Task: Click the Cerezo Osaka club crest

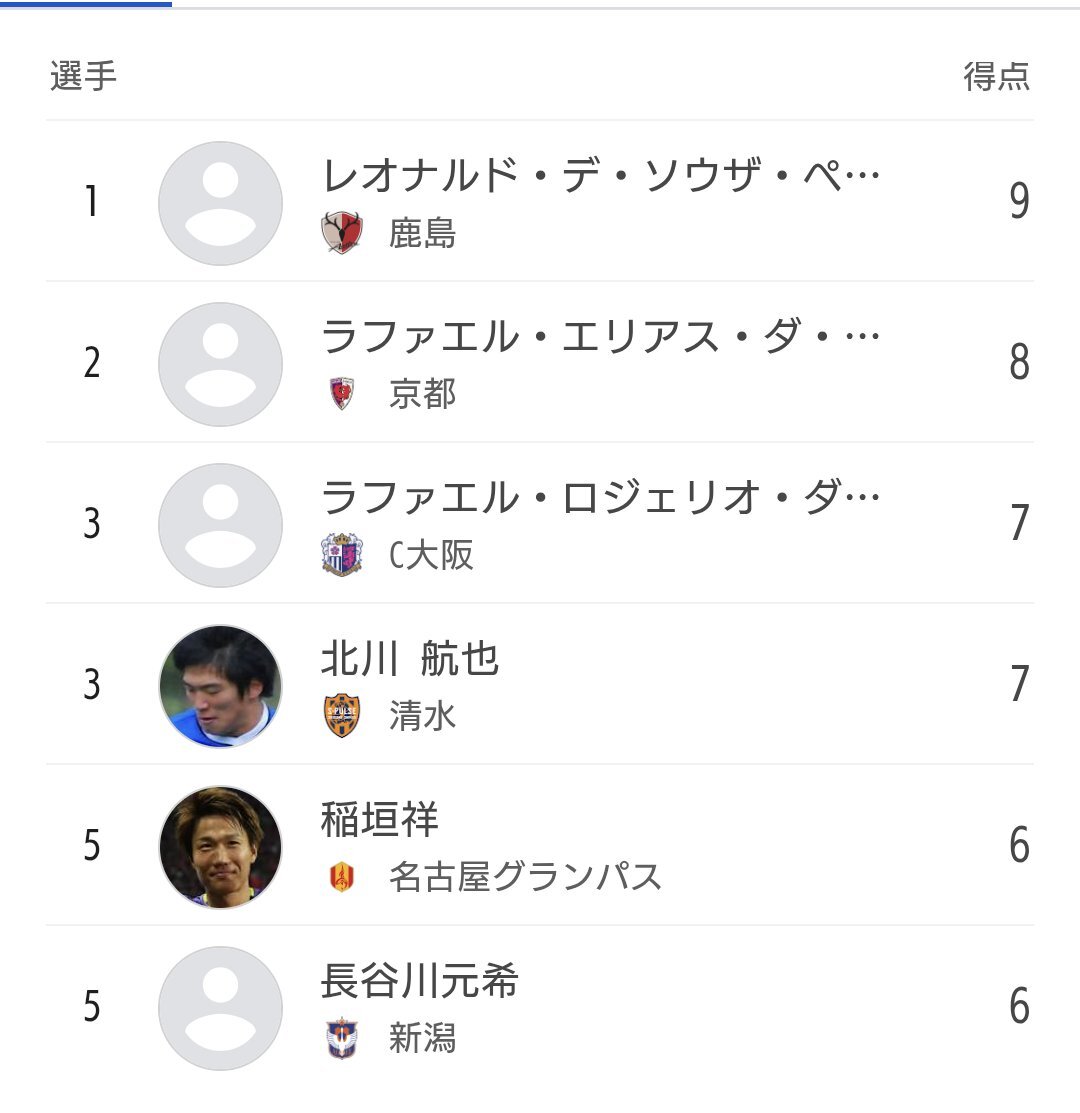Action: [342, 554]
